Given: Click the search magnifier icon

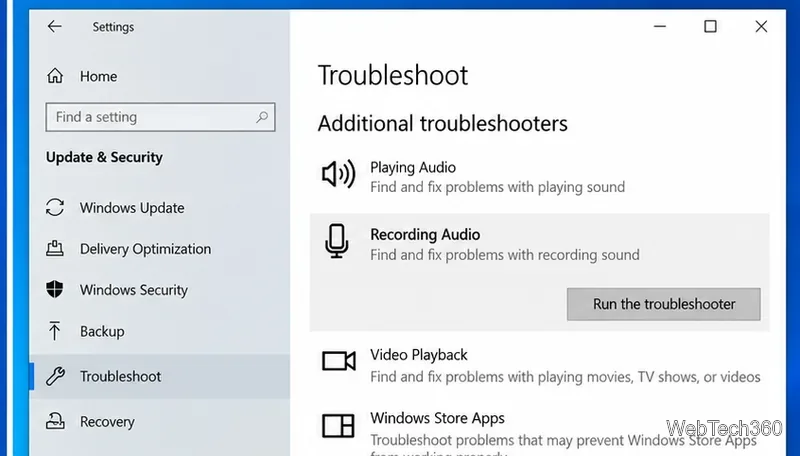Looking at the screenshot, I should pos(262,117).
